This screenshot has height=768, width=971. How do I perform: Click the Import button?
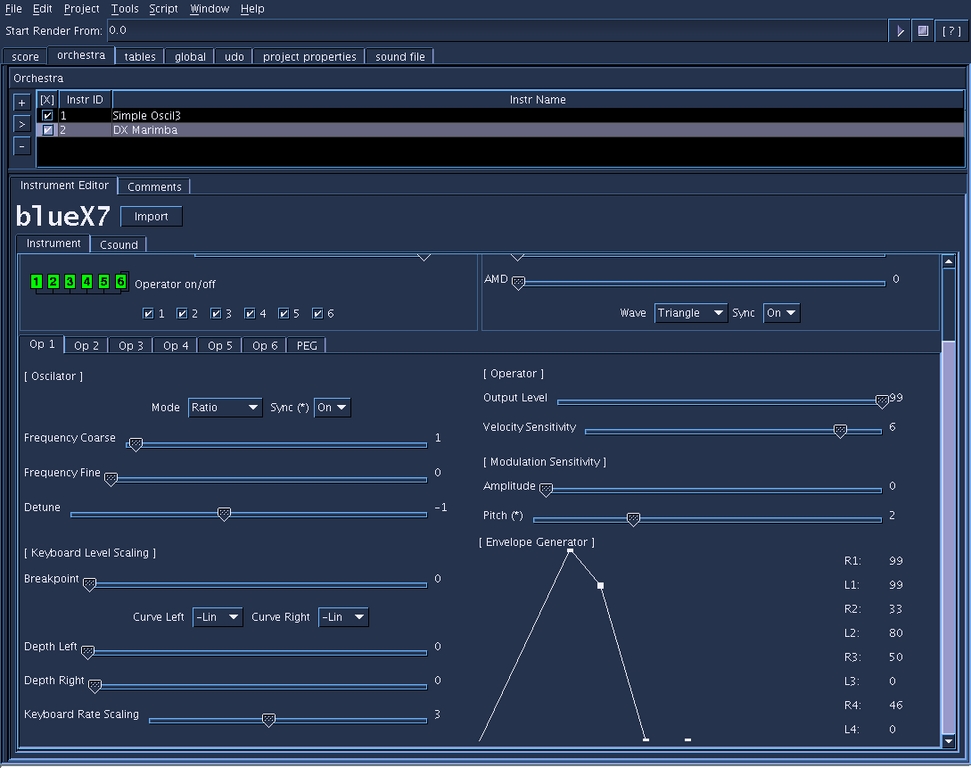151,217
